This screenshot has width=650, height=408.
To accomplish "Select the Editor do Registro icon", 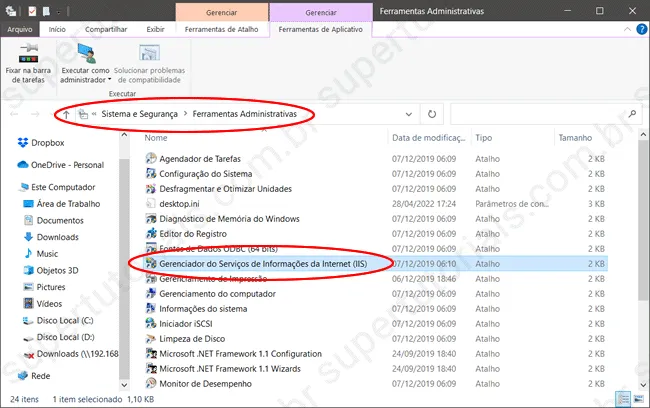I will point(151,233).
